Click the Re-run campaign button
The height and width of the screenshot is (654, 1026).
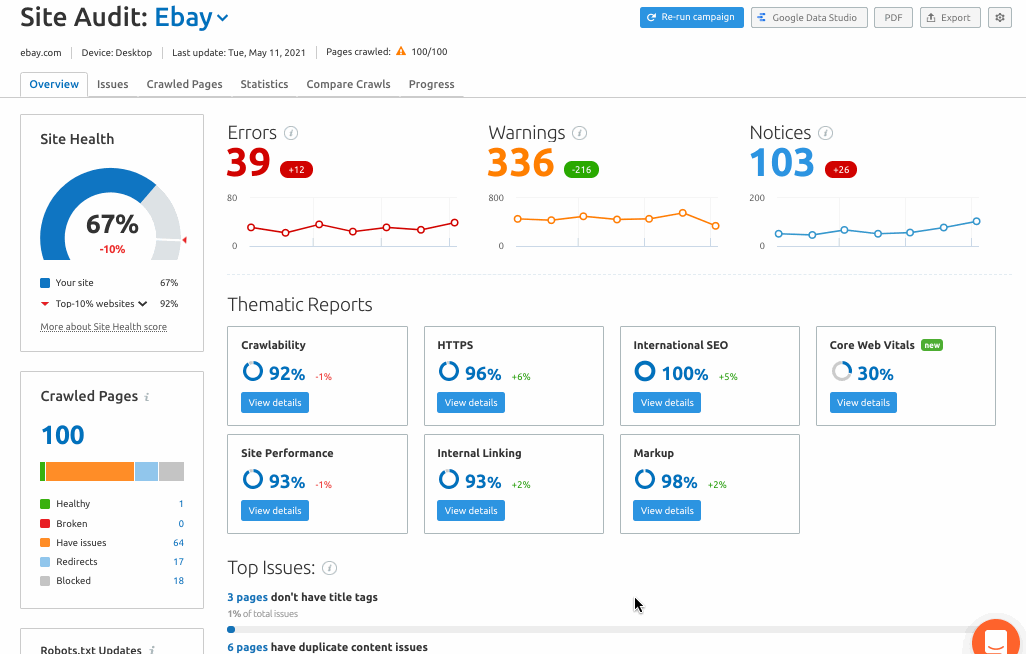[691, 17]
